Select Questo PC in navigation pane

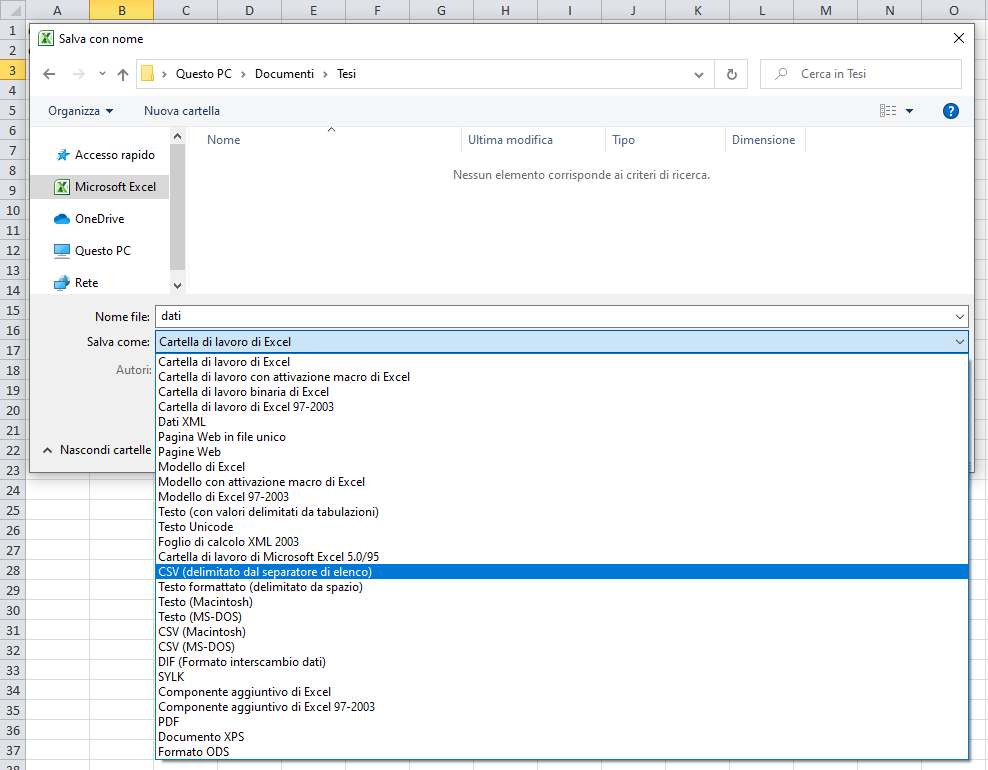pos(93,251)
